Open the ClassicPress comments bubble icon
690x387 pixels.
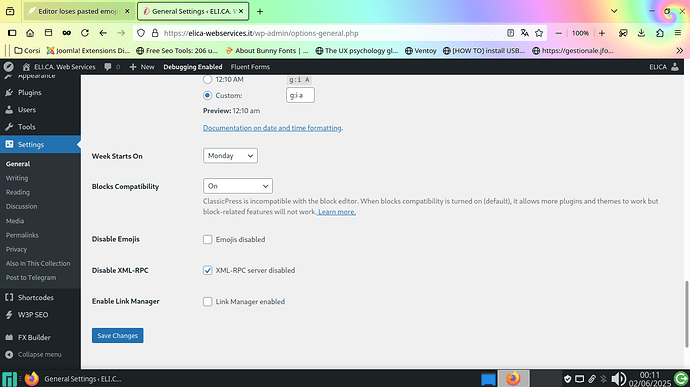[x=108, y=67]
